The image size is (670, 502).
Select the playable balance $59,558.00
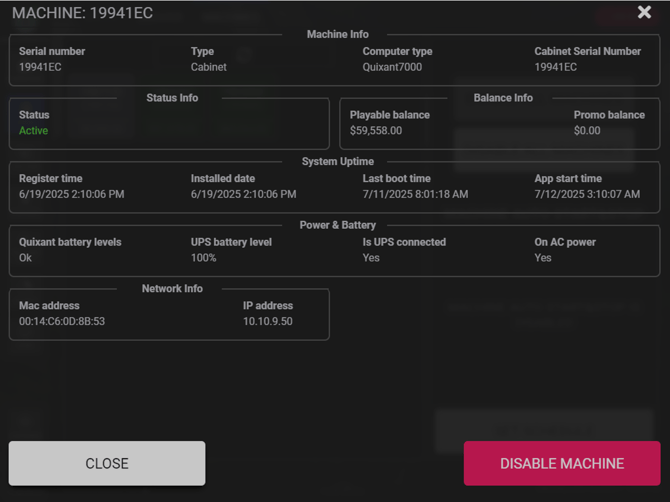376,131
